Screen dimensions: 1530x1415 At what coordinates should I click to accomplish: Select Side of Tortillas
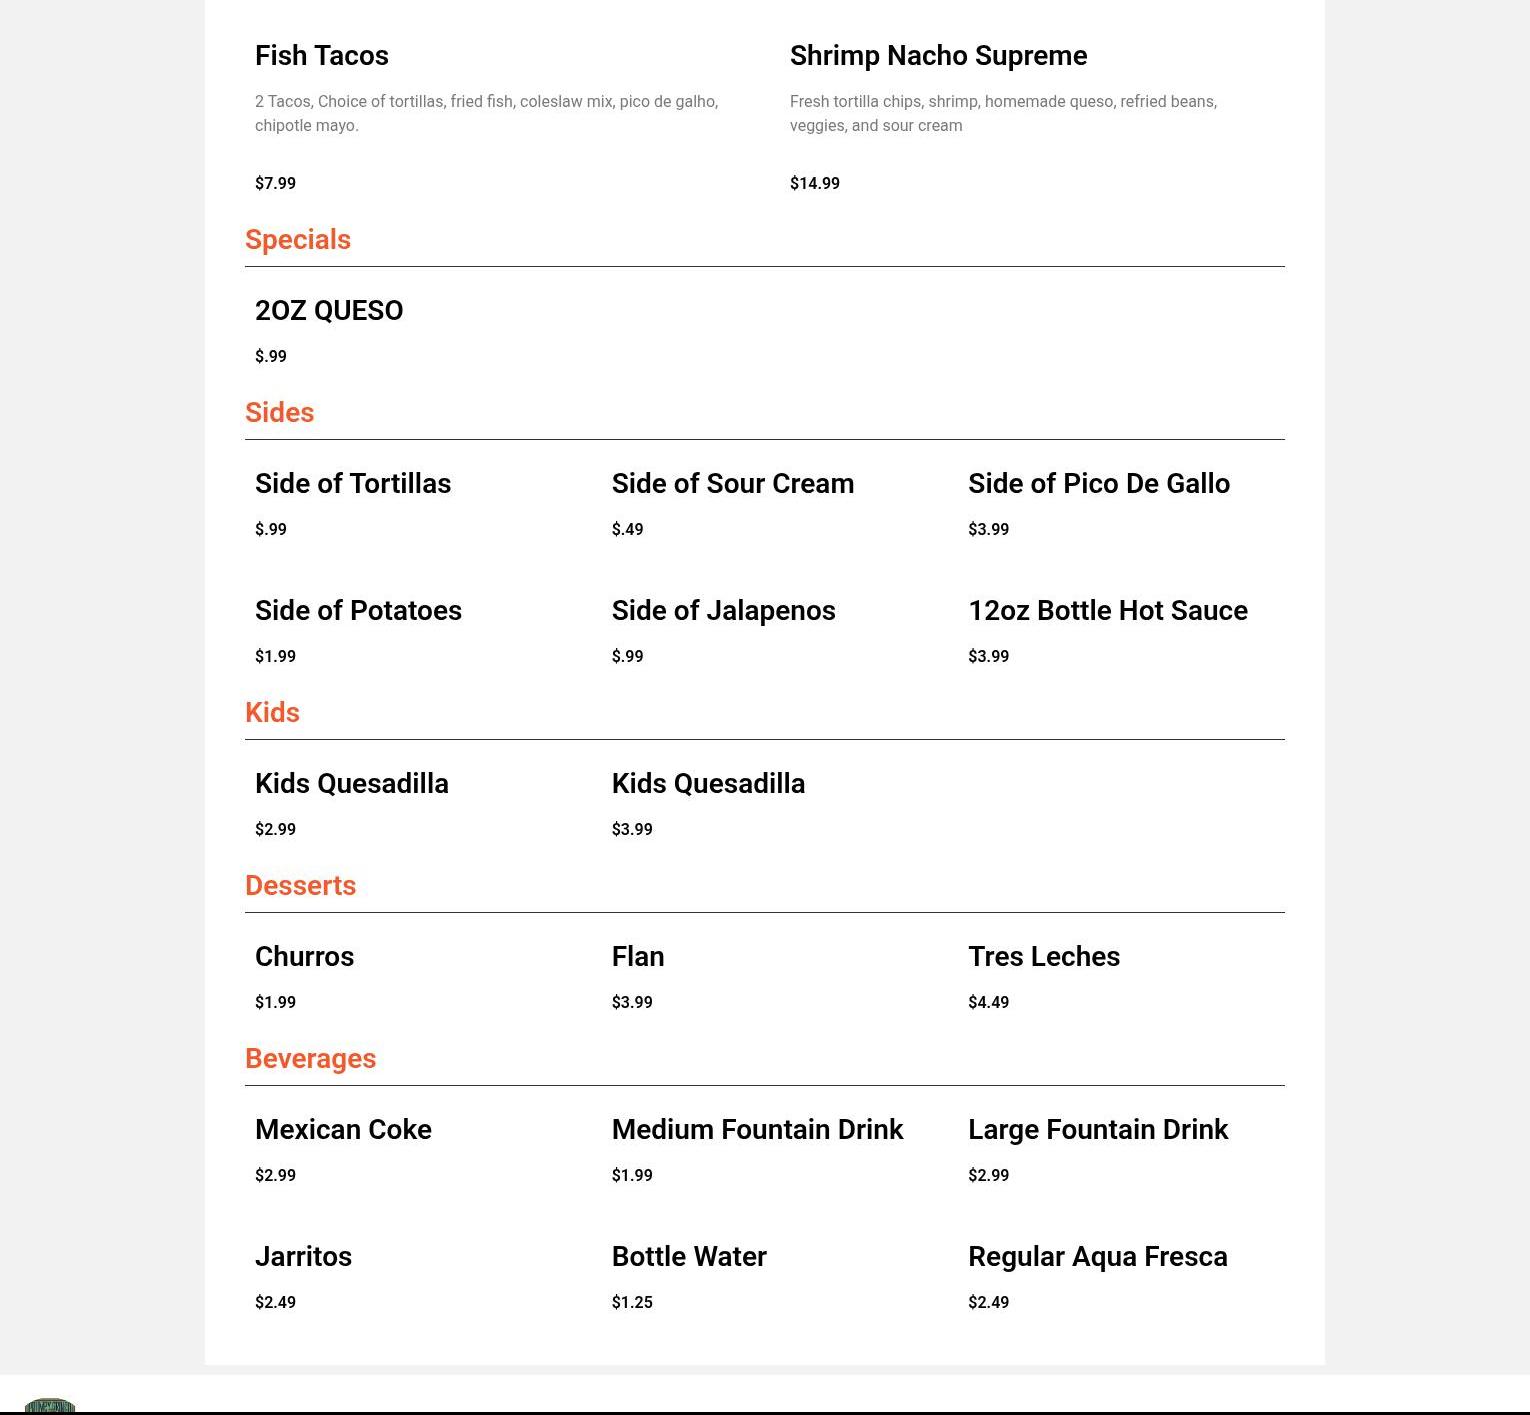pyautogui.click(x=353, y=484)
